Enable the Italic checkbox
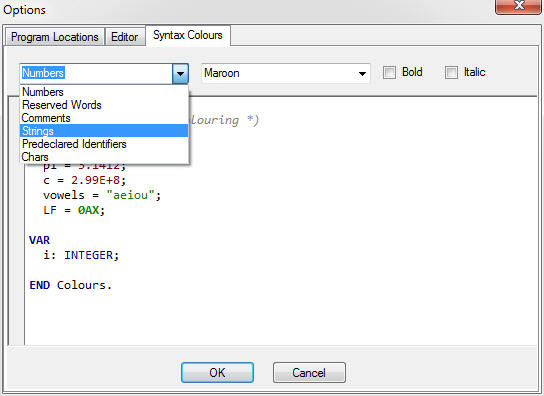544x396 pixels. [451, 73]
